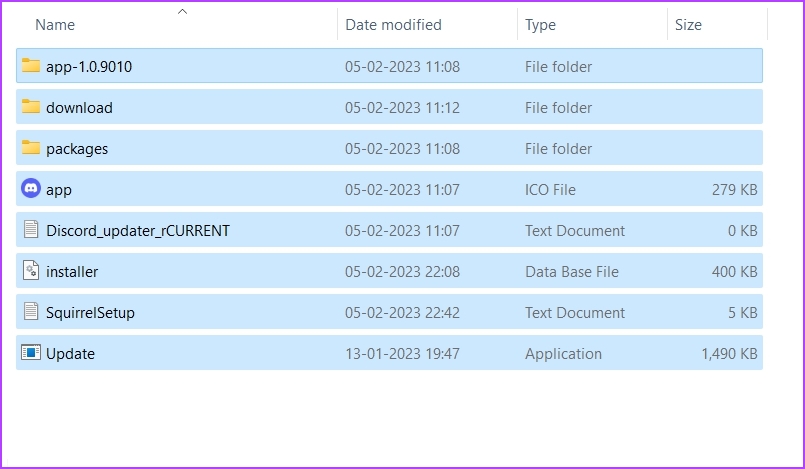Screen dimensions: 805x469
Task: Click the download folder icon
Action: pos(31,106)
